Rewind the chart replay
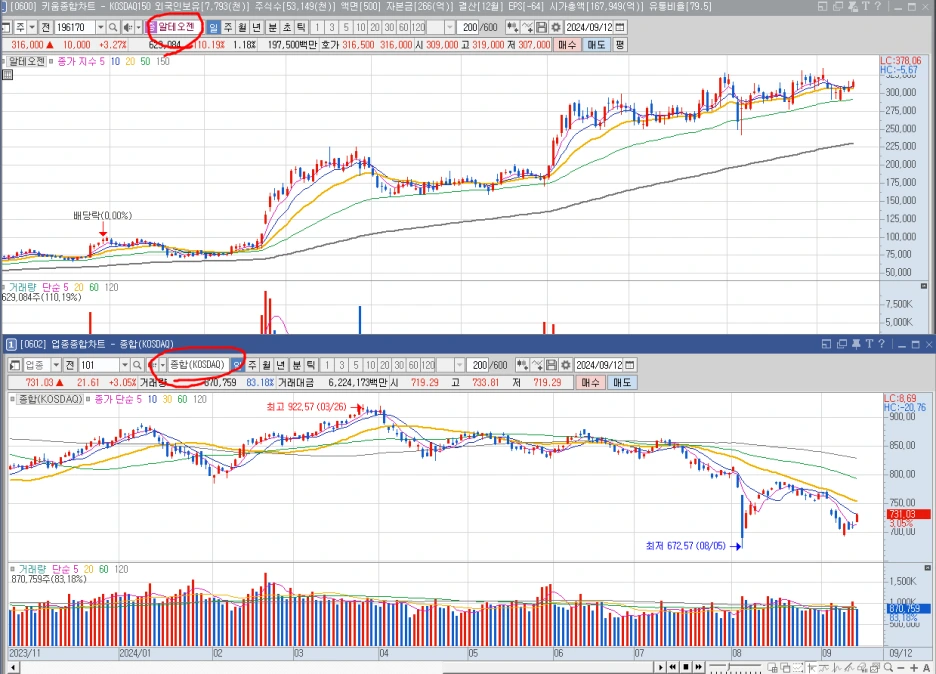 673,667
